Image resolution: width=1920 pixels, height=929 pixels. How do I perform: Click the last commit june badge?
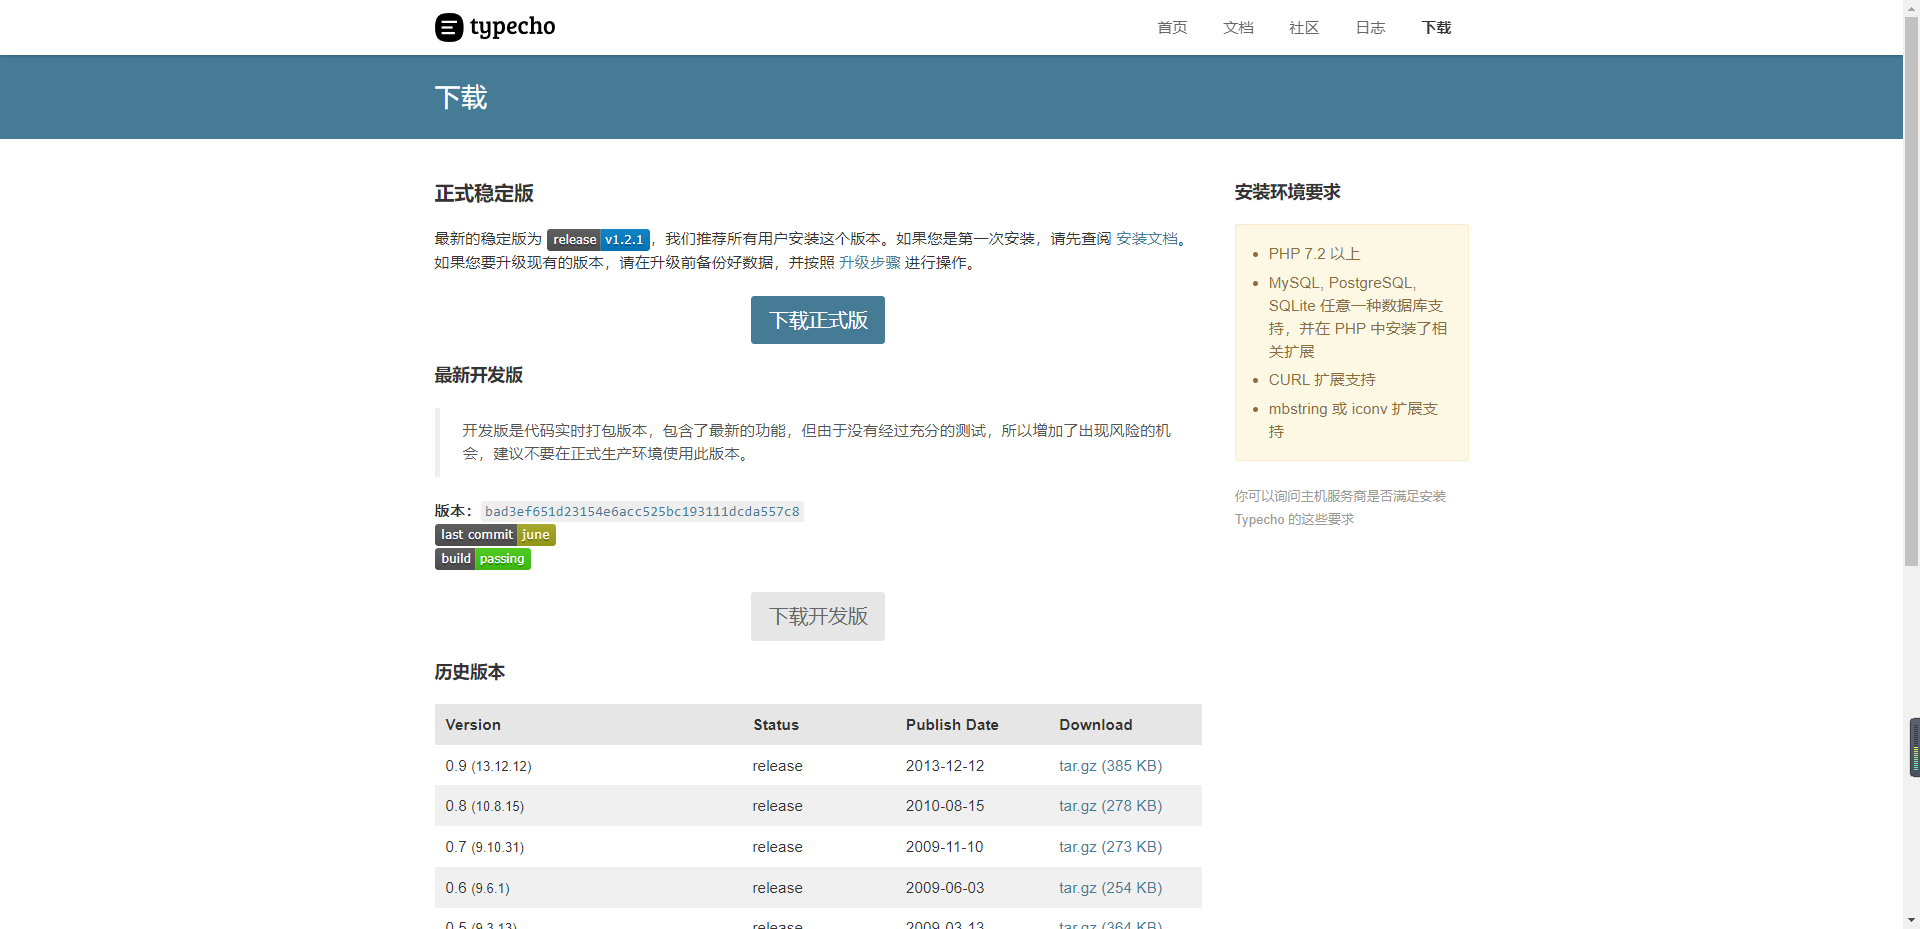[x=495, y=535]
